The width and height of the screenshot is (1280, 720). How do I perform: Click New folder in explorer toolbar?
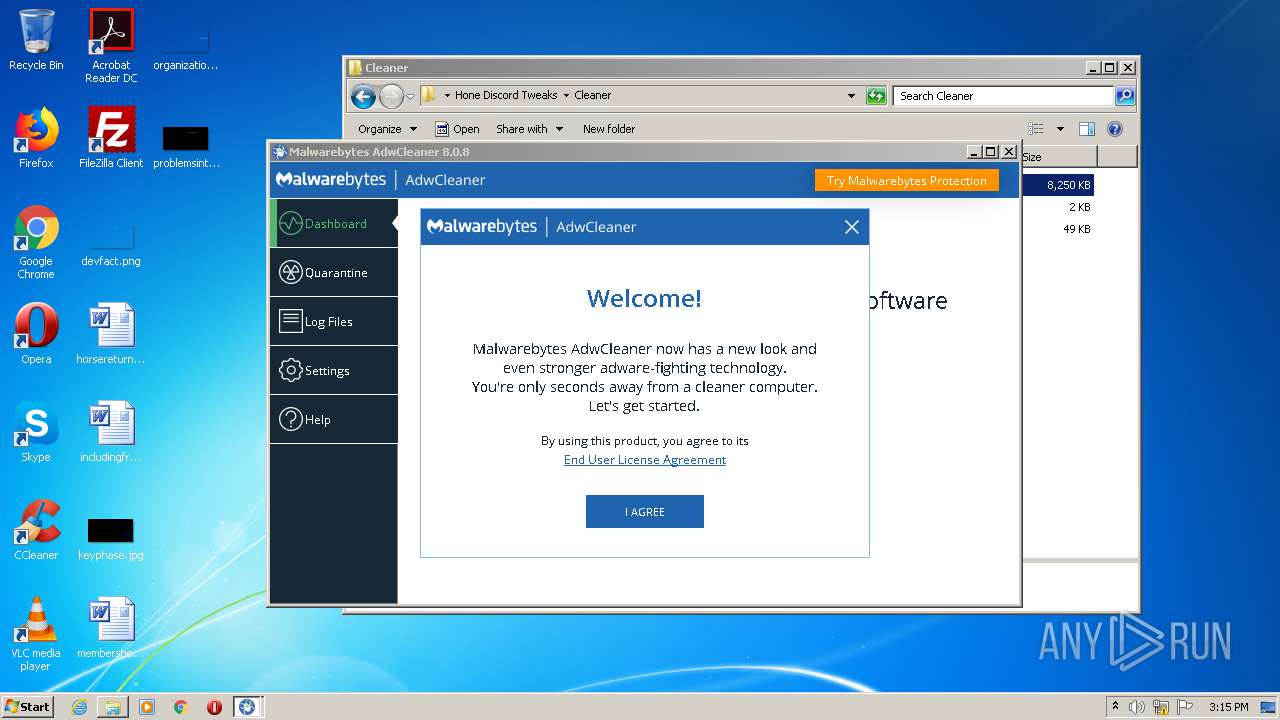[x=609, y=129]
